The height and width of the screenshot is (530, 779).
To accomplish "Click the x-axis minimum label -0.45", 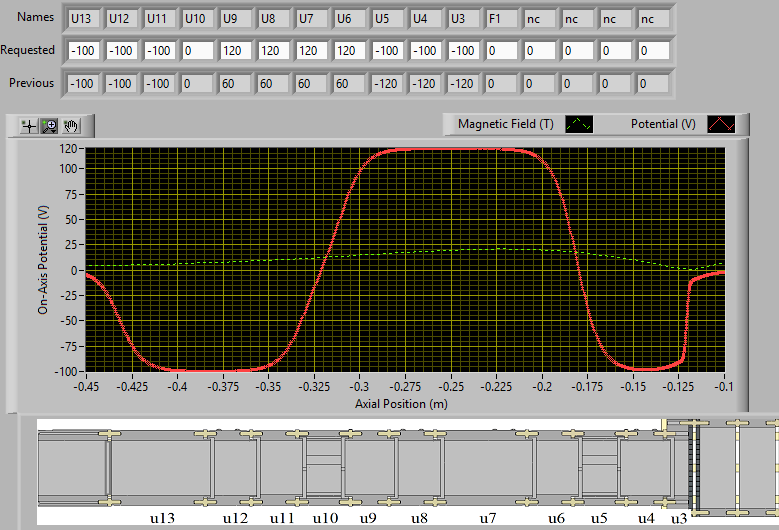I will [x=86, y=385].
